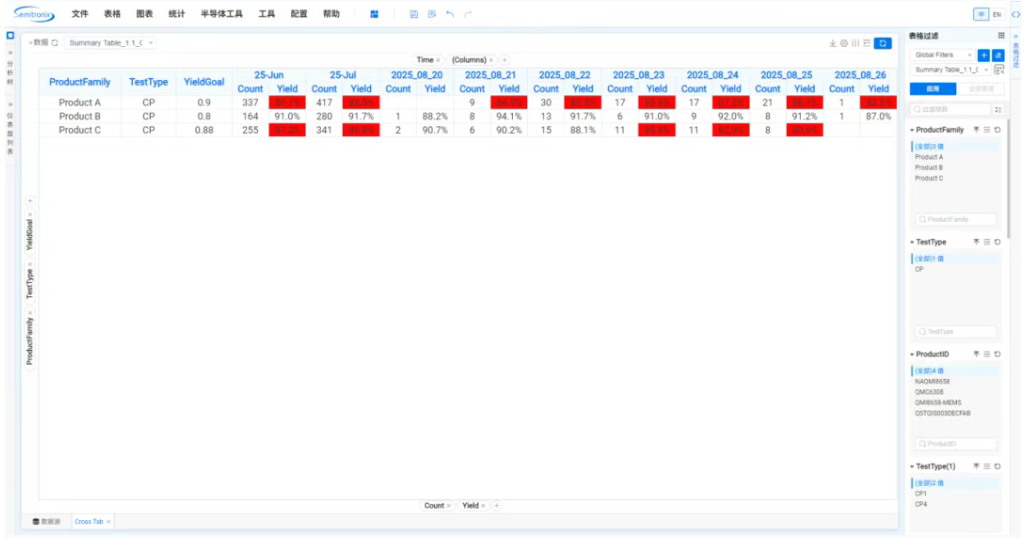This screenshot has height=538, width=1026.
Task: Open the grid icon in the filter panel header
Action: tap(1001, 35)
